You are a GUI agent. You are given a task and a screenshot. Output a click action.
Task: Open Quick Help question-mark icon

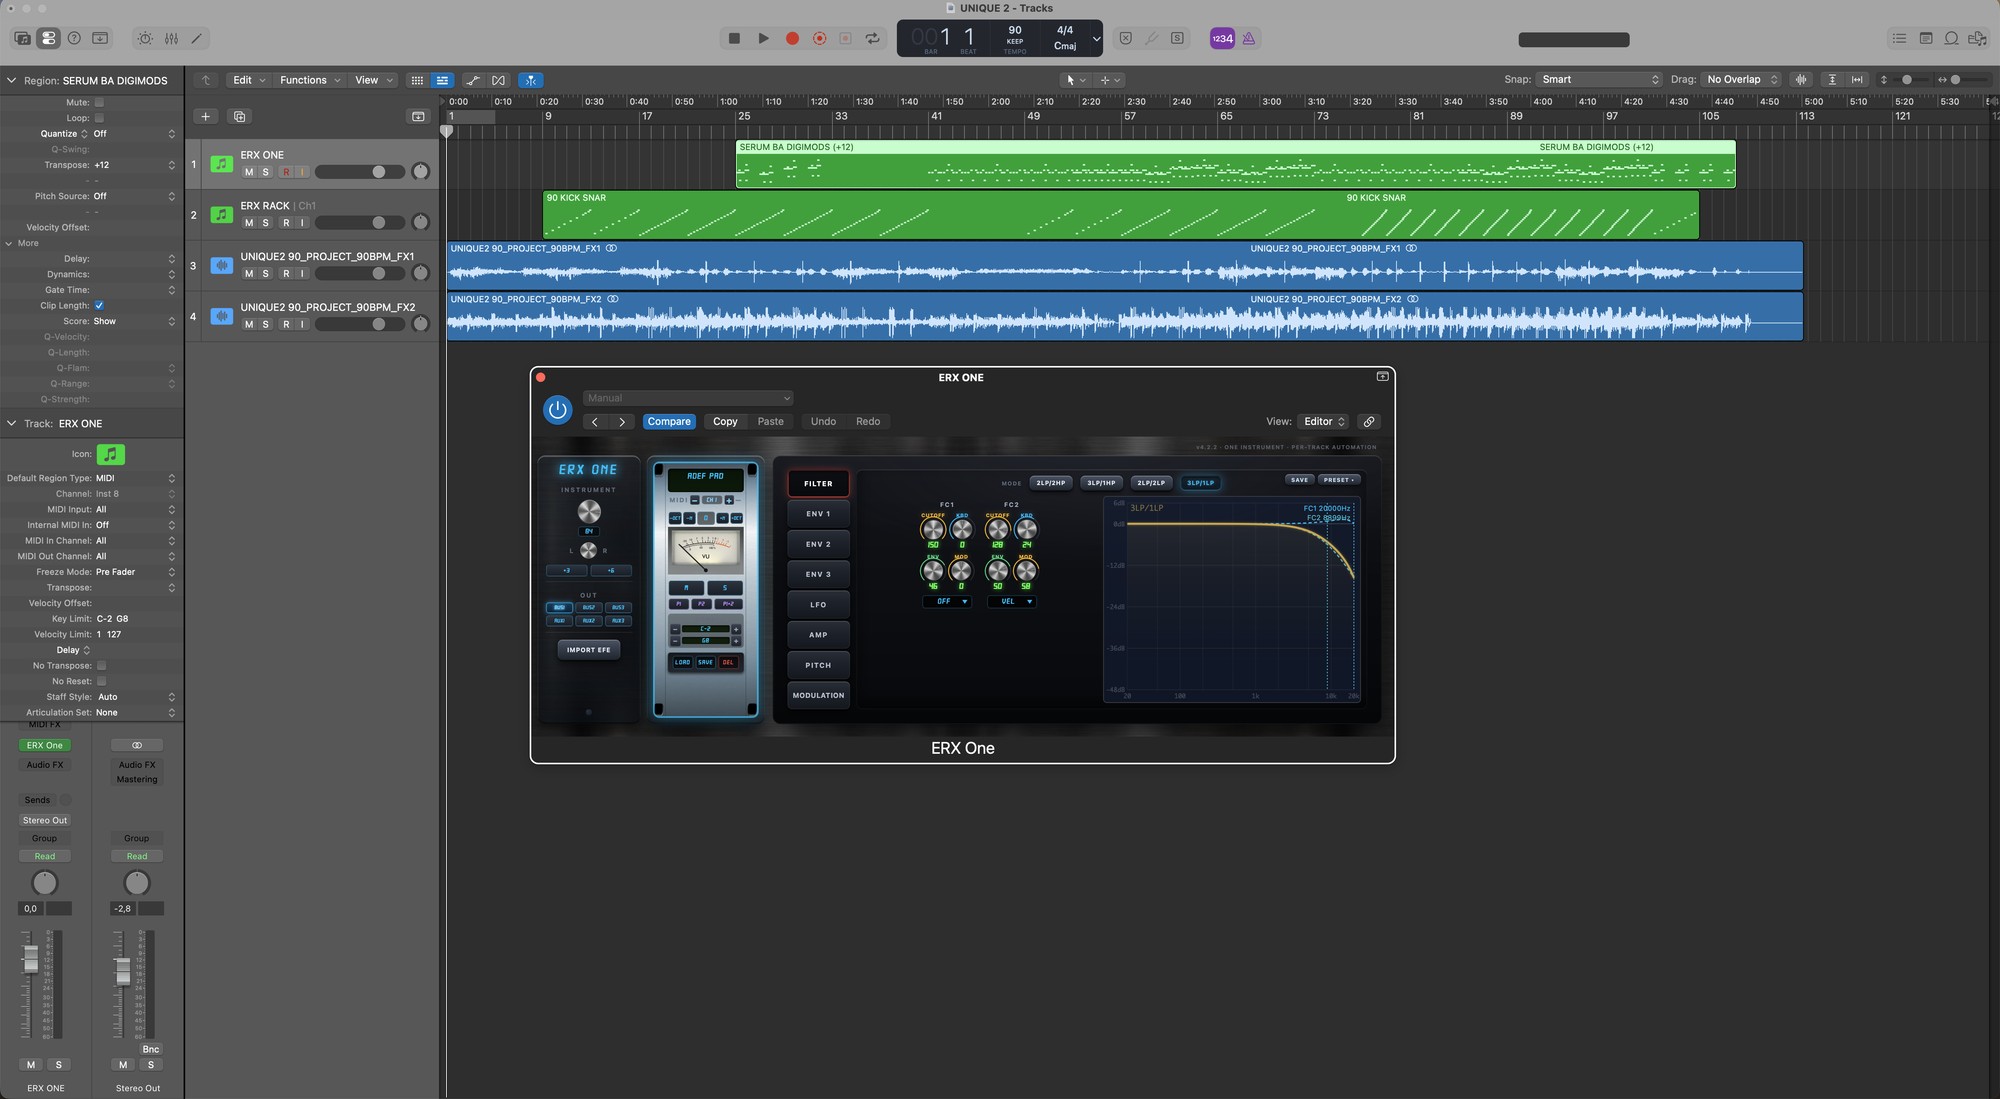(74, 38)
